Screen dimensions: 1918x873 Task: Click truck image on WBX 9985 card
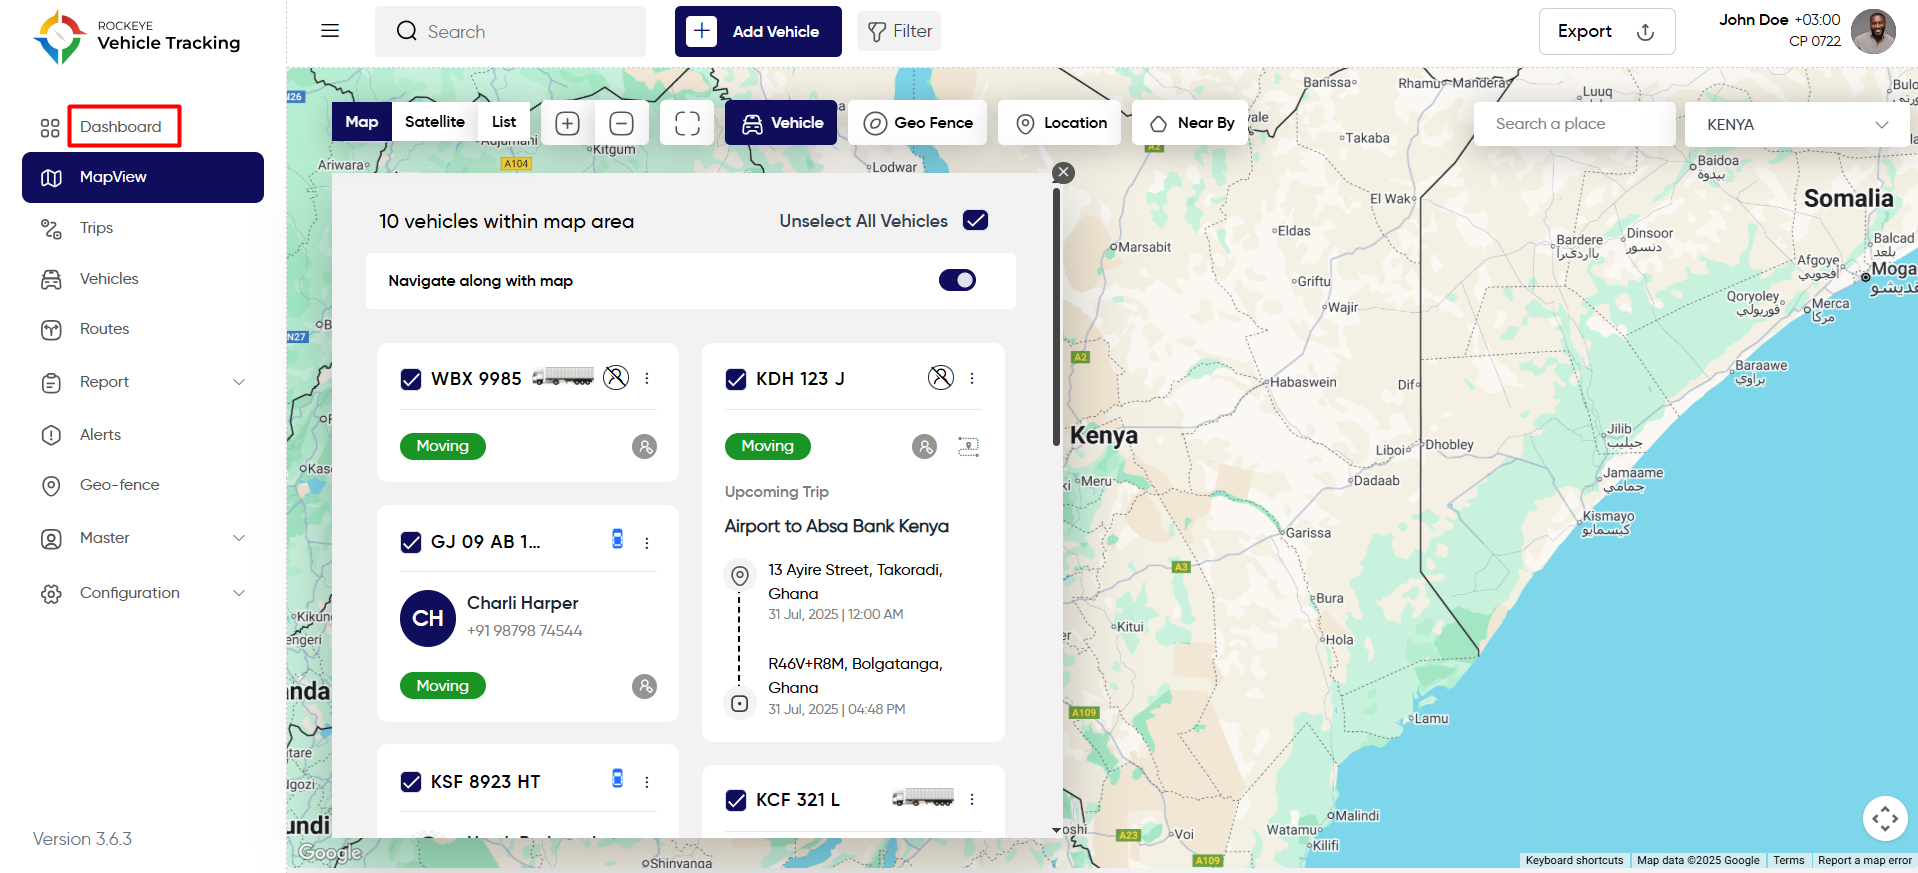(563, 376)
